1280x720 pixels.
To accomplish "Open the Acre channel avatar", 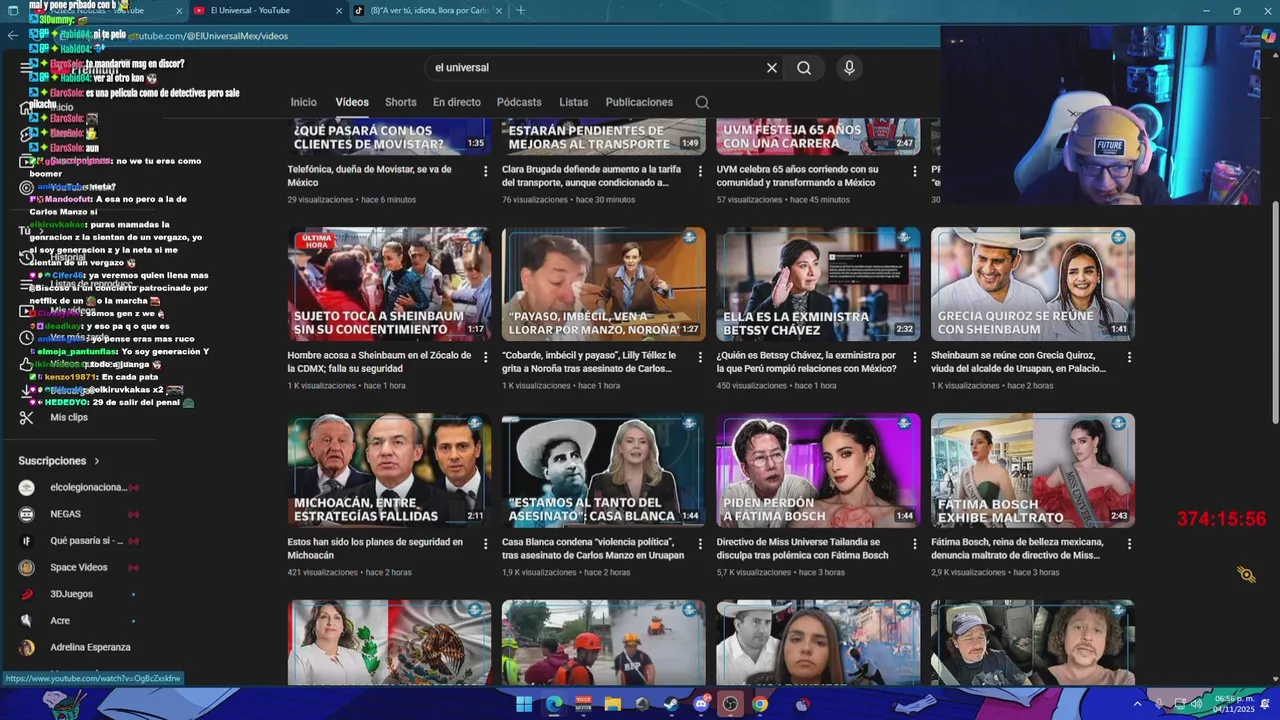I will [x=27, y=620].
